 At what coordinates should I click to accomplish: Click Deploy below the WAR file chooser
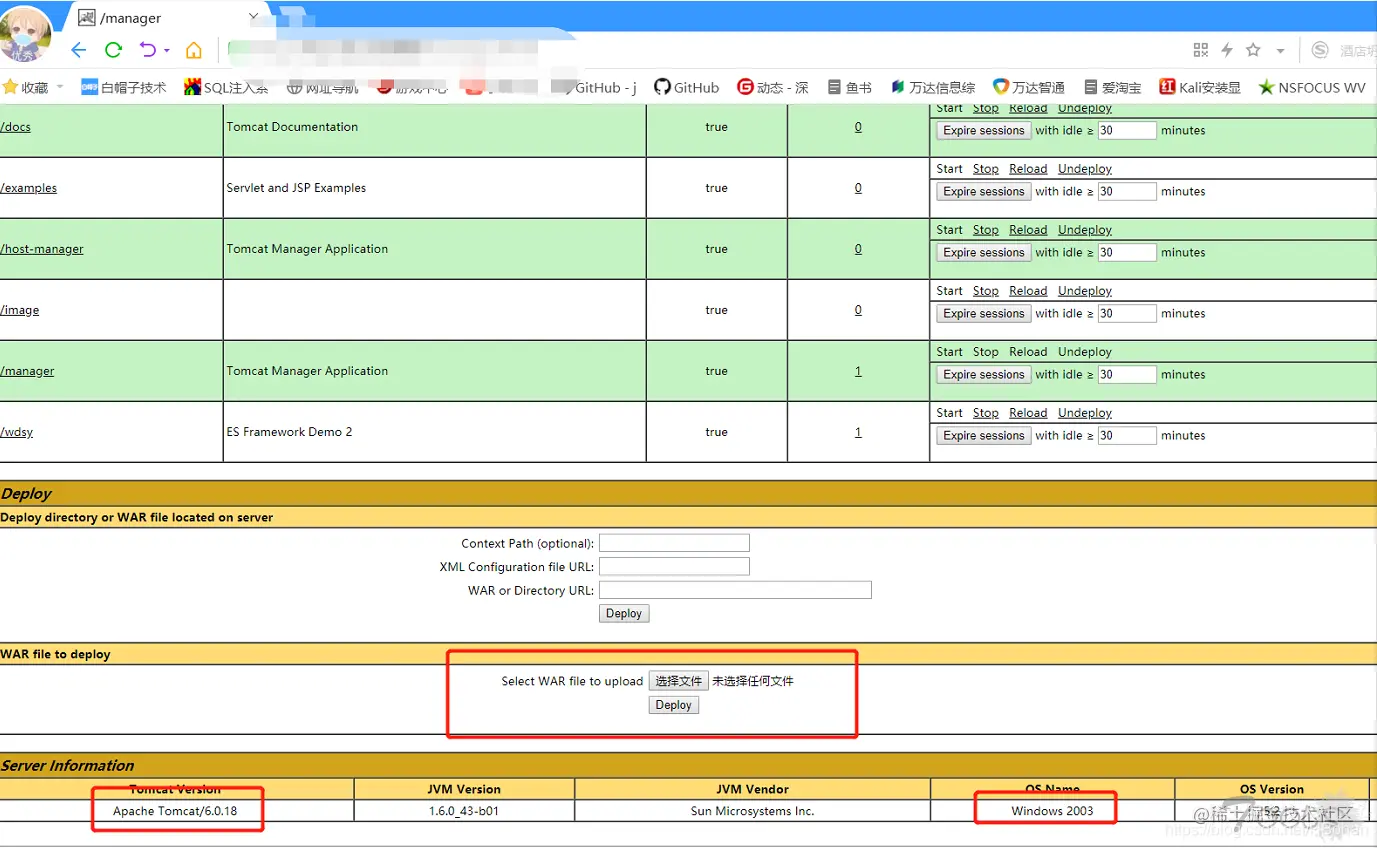(674, 705)
